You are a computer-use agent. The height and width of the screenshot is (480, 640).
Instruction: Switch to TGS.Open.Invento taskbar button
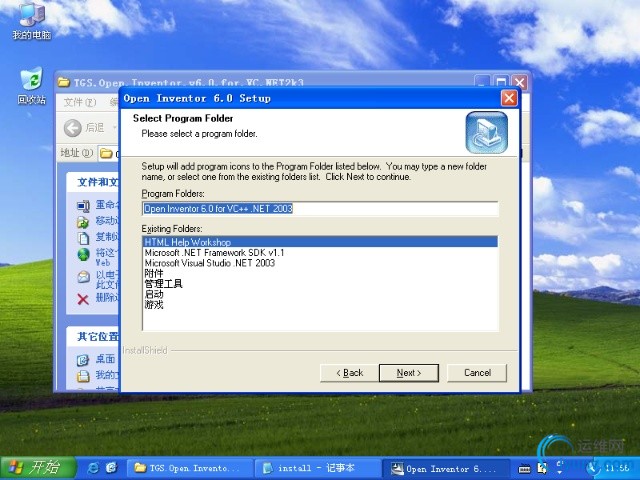pos(190,468)
